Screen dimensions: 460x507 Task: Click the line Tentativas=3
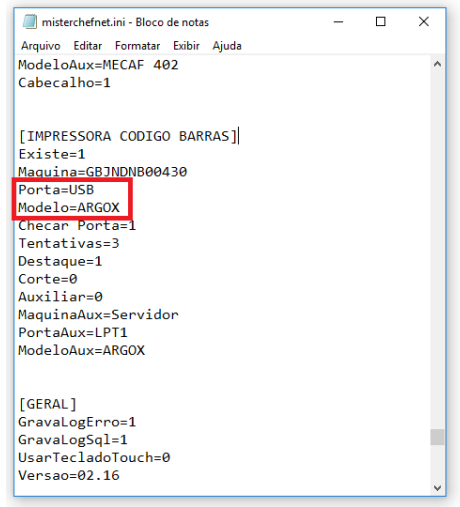point(69,243)
